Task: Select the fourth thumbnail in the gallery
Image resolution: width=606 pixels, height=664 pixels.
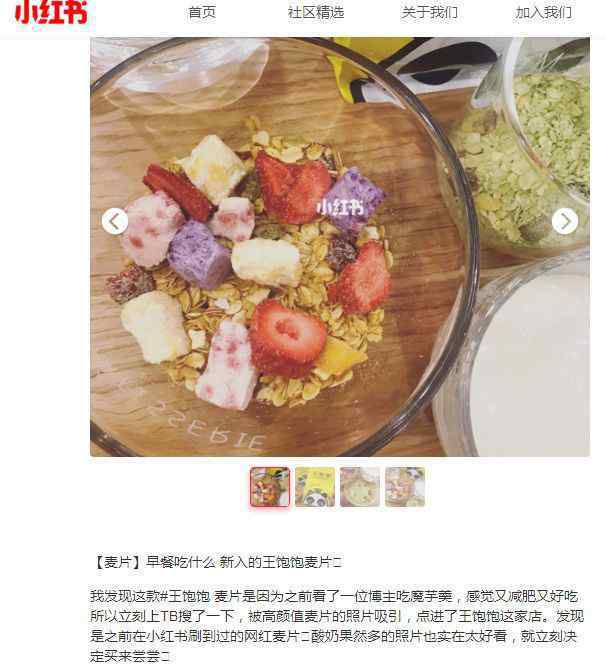Action: tap(405, 487)
